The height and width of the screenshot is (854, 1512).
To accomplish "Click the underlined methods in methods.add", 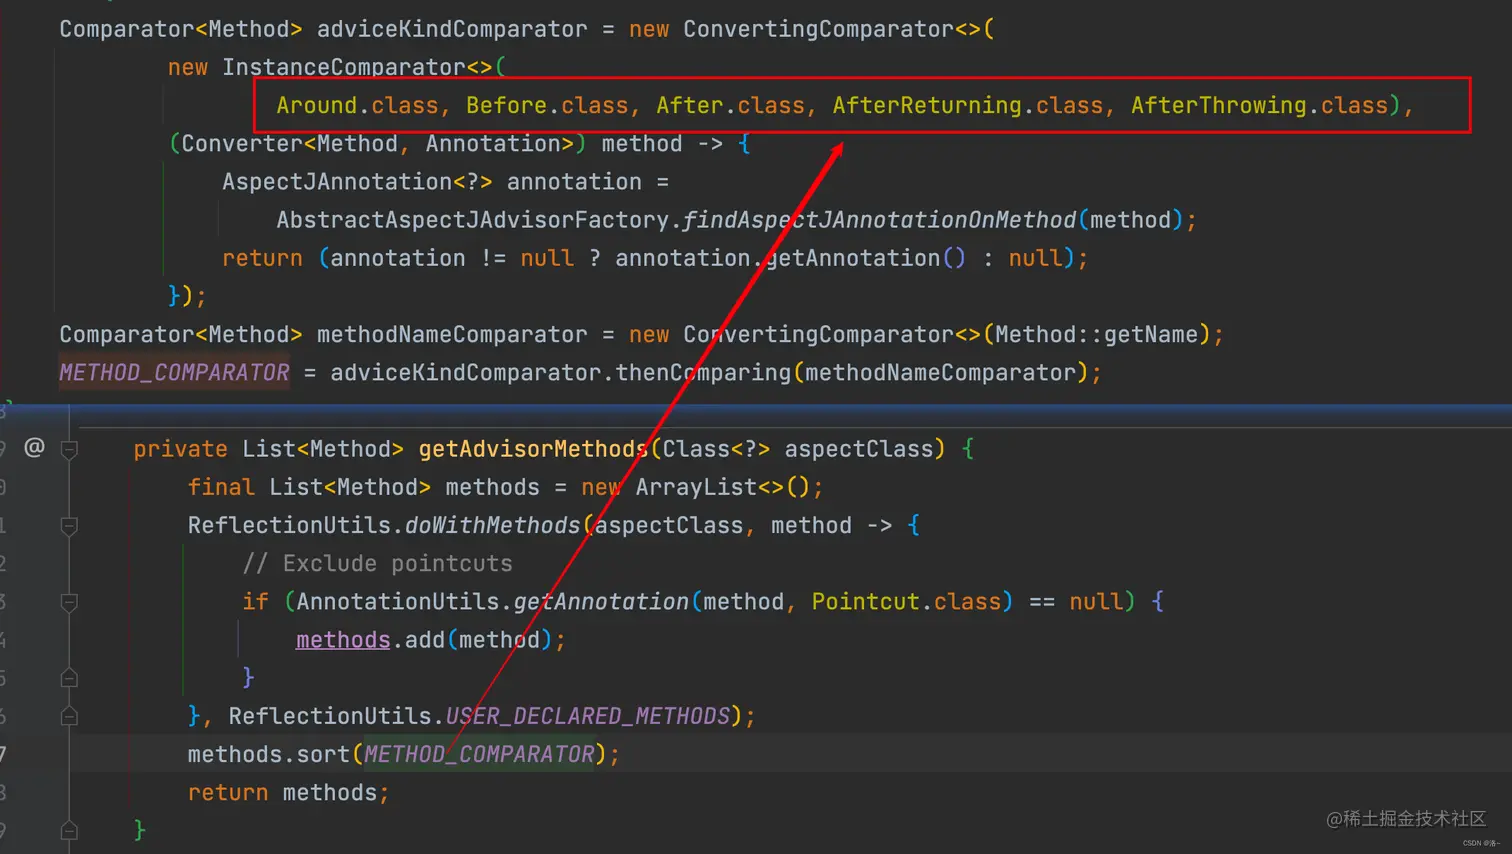I will tap(343, 640).
